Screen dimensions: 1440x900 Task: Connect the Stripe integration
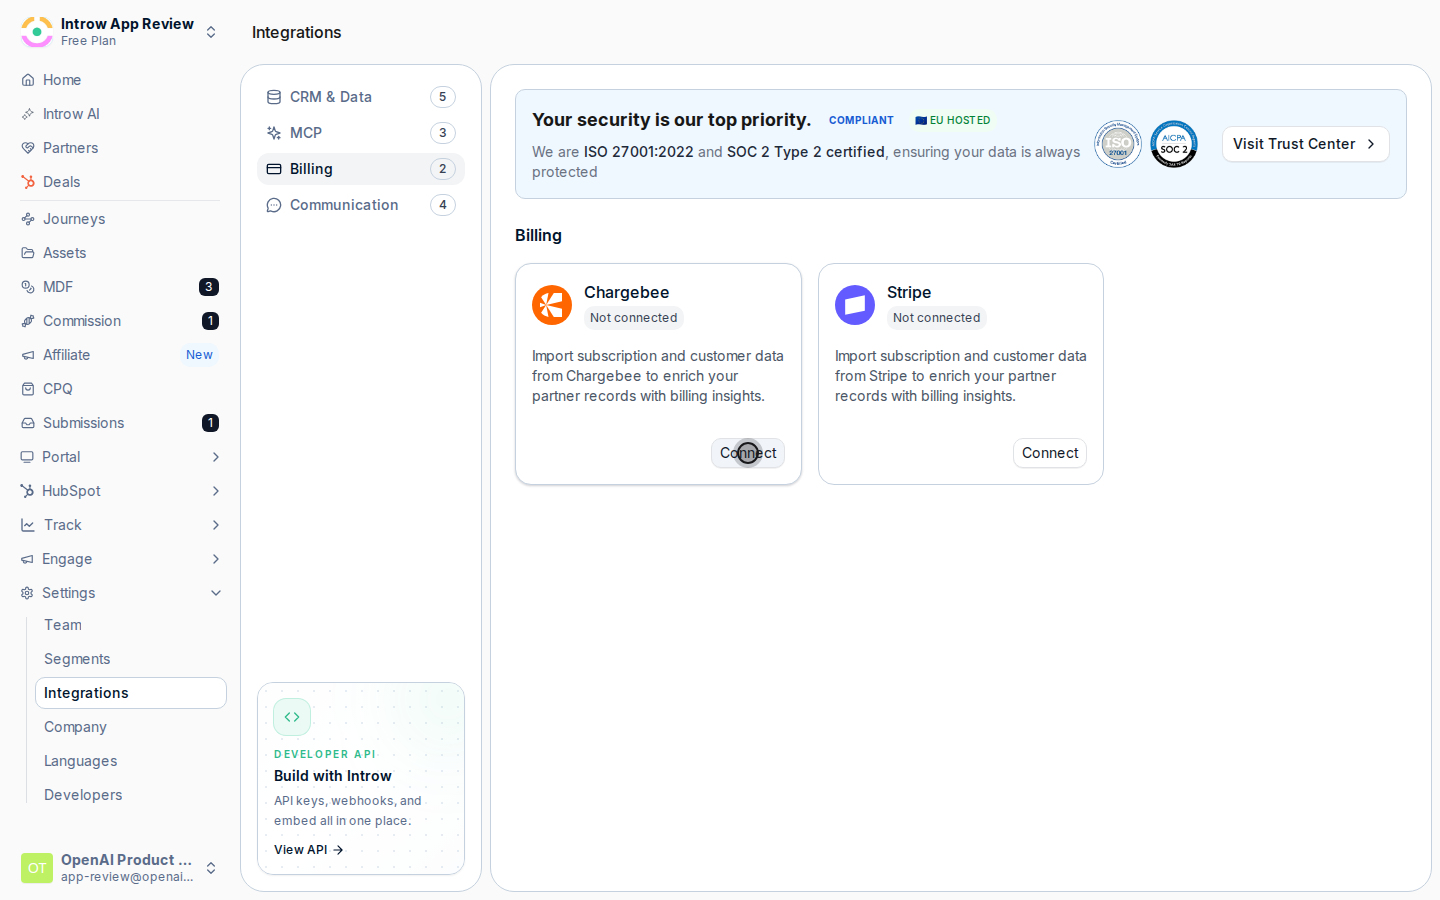point(1050,453)
